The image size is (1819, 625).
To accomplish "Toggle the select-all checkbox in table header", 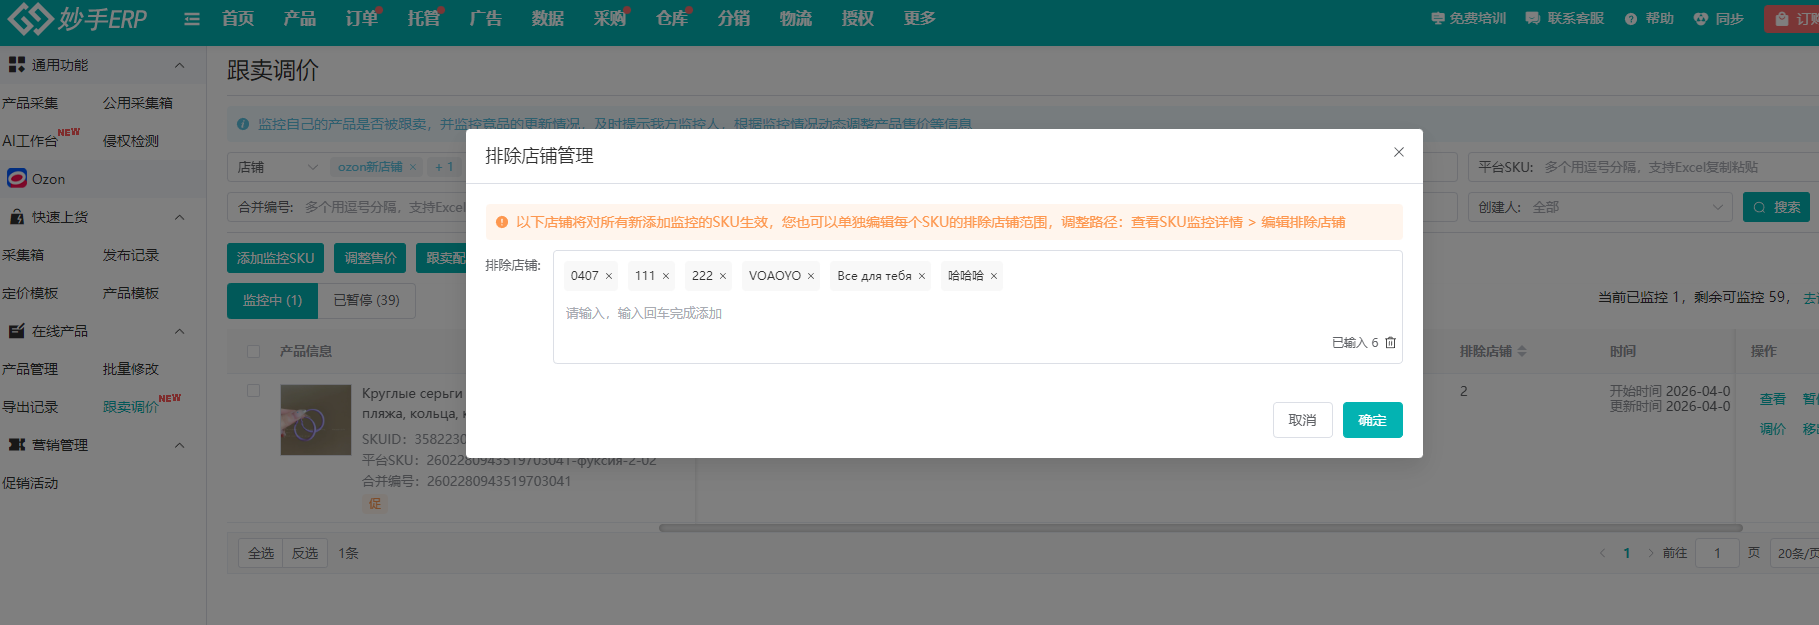I will coord(253,351).
